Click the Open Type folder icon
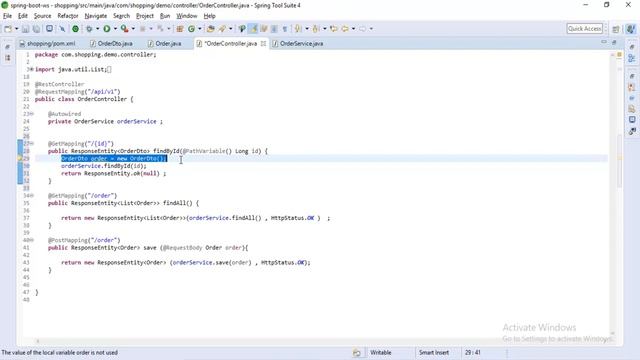This screenshot has height=360, width=640. (x=211, y=29)
